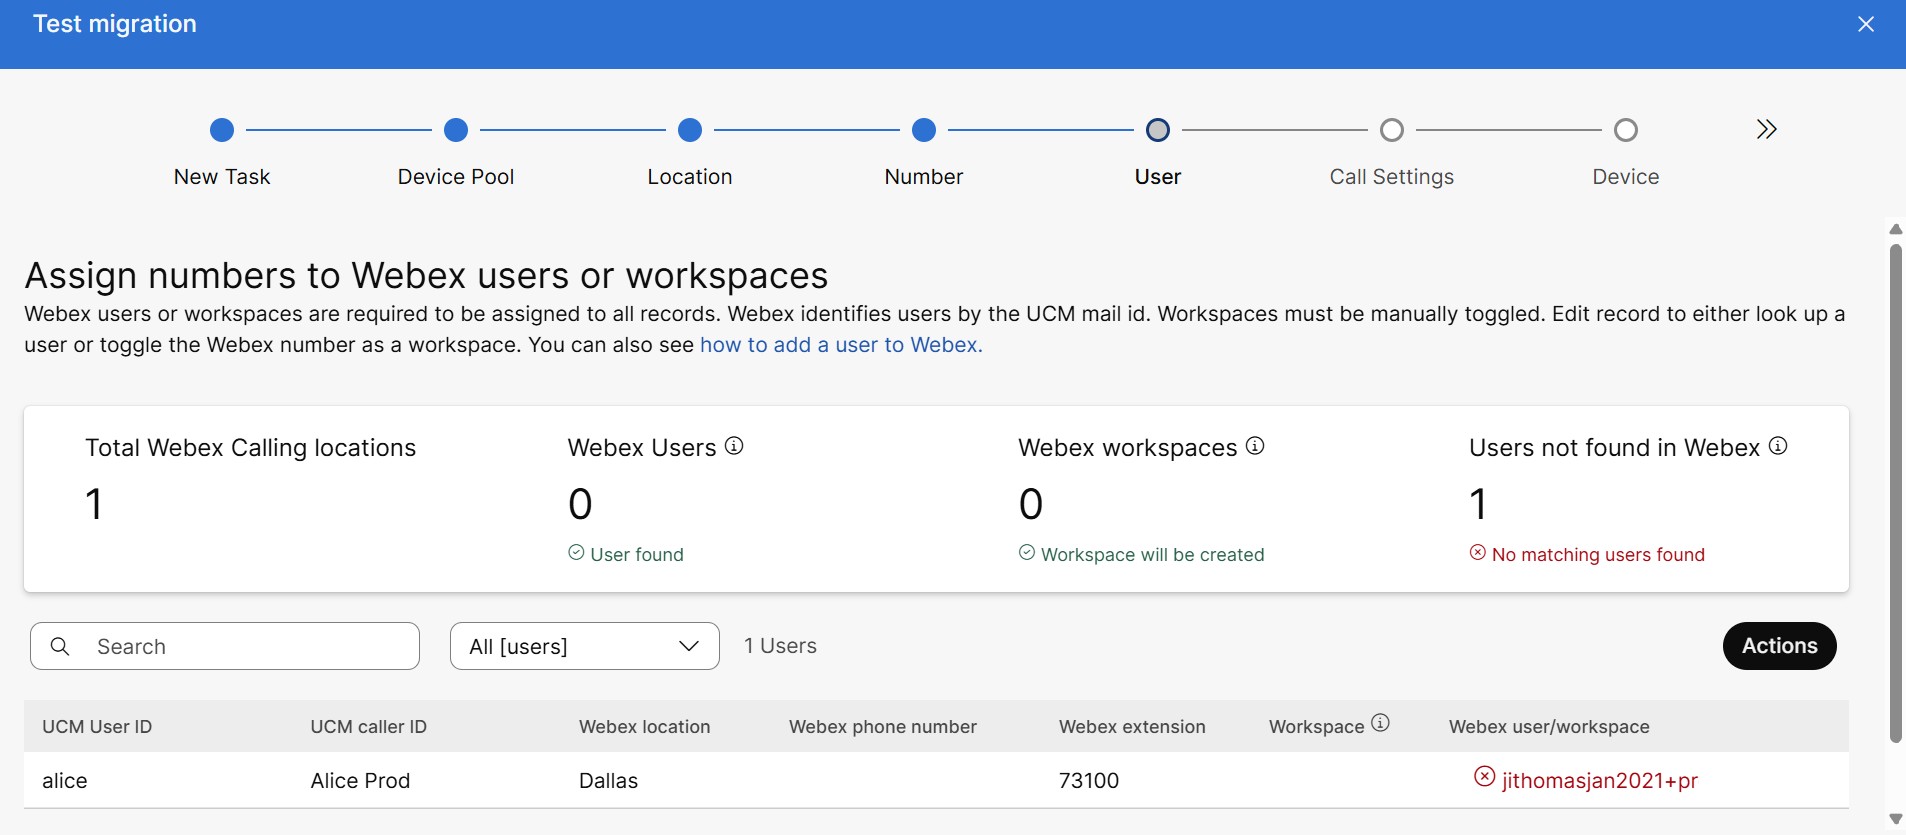The height and width of the screenshot is (835, 1906).
Task: Go to the New Task step
Action: tap(222, 130)
